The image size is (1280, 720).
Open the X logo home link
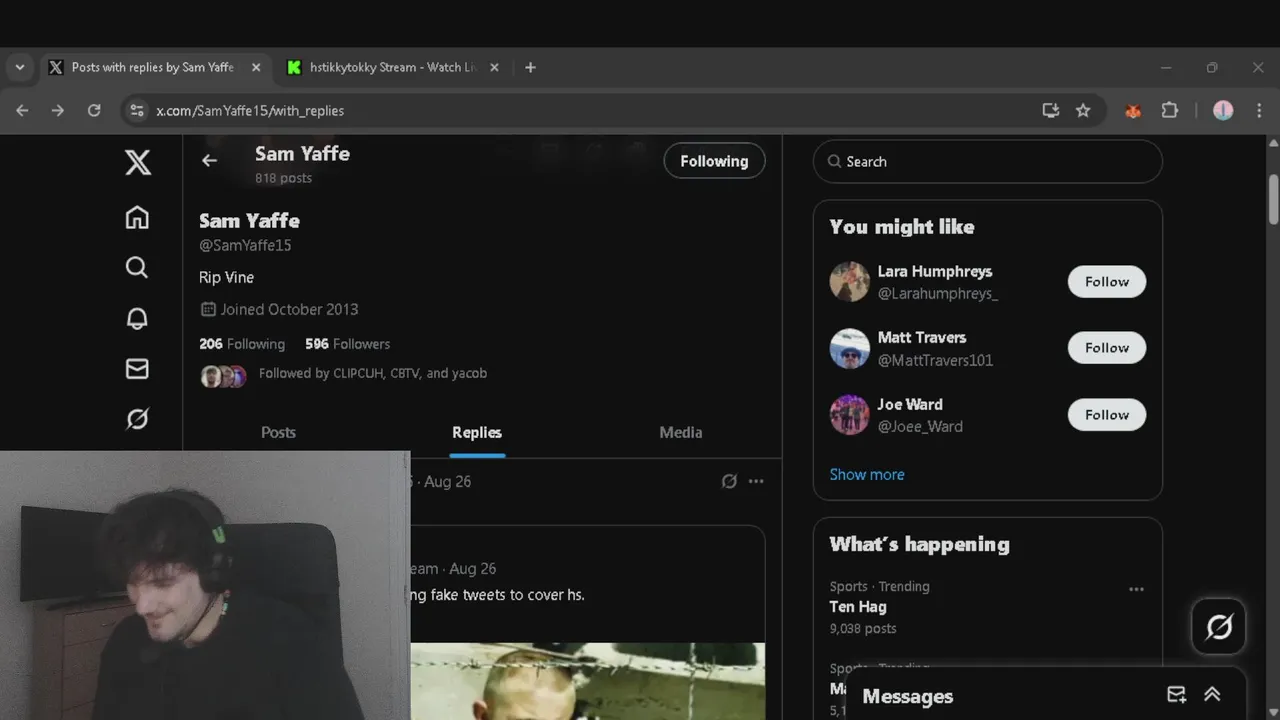[x=138, y=162]
